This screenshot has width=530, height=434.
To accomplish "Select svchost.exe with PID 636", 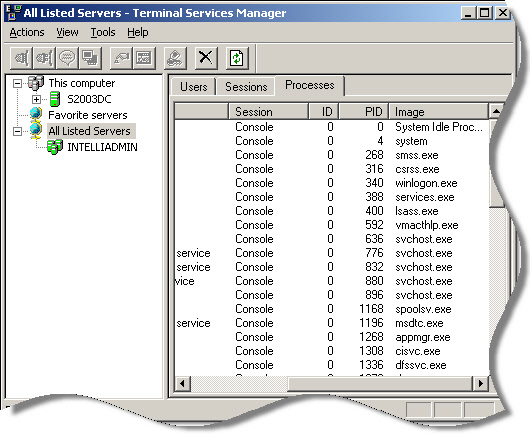I will pyautogui.click(x=331, y=239).
